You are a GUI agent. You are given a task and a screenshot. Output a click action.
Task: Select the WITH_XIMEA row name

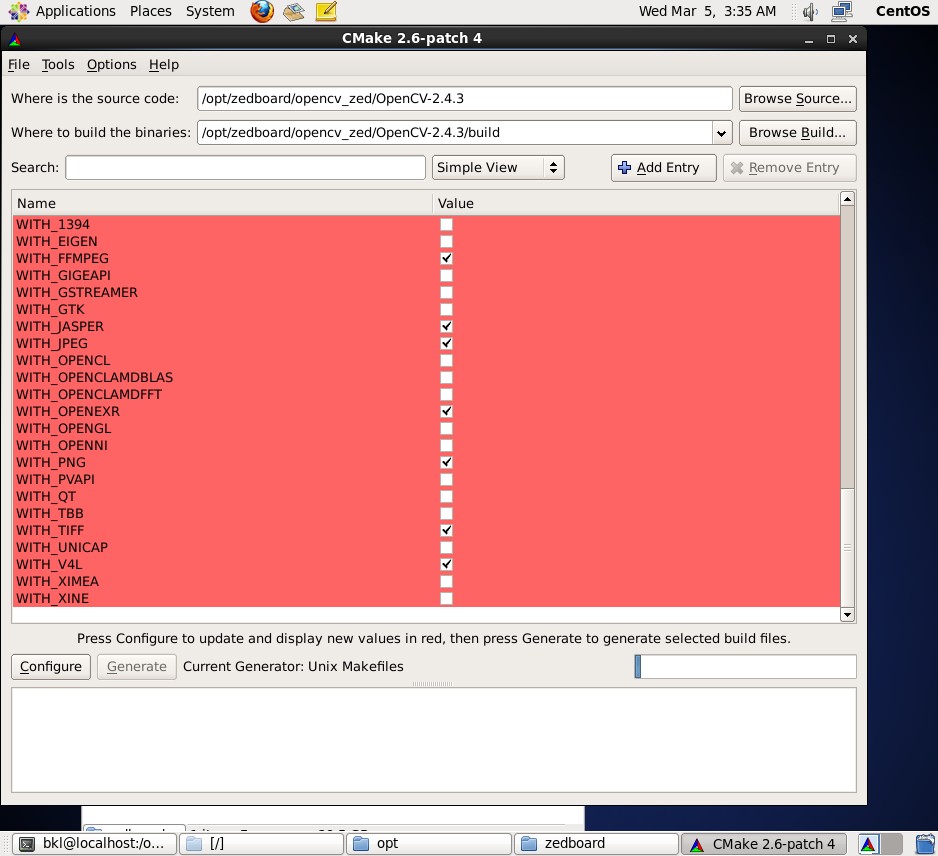57,581
